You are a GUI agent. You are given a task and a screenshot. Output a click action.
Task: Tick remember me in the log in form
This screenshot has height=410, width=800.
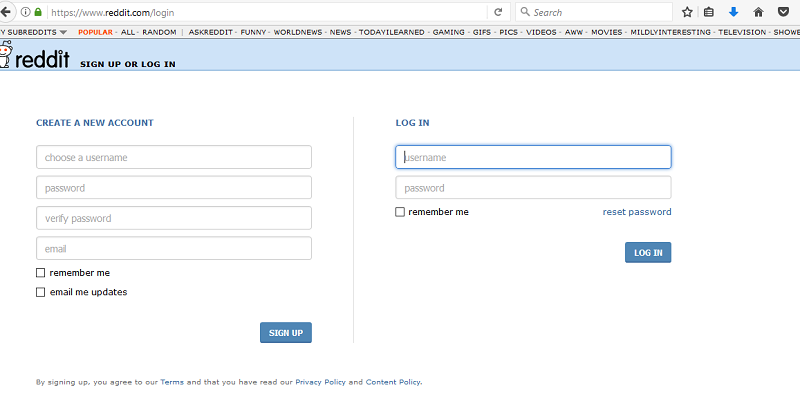[400, 212]
